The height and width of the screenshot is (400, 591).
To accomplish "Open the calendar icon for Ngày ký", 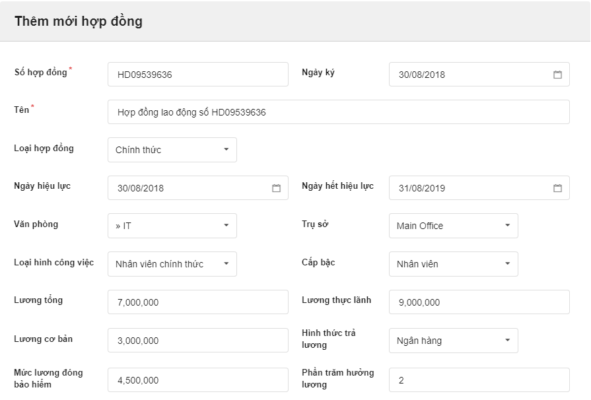I will pos(557,75).
